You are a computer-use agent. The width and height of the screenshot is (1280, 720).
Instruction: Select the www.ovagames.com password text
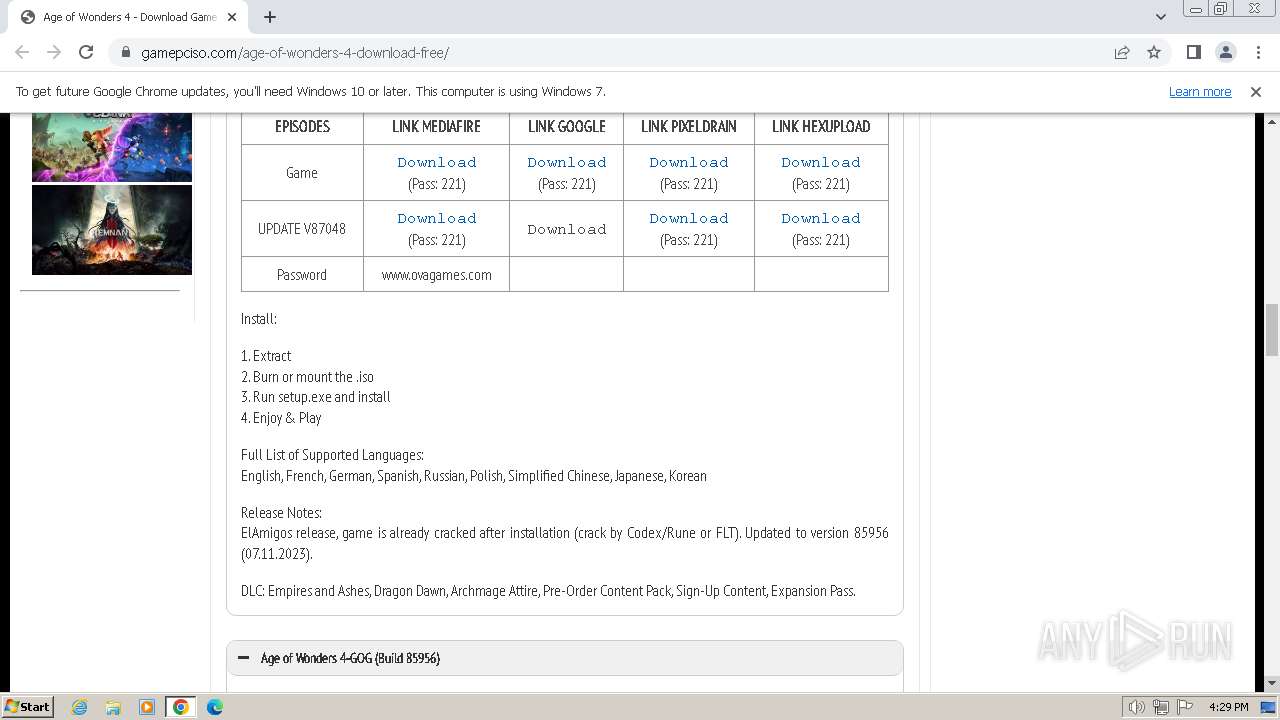437,274
